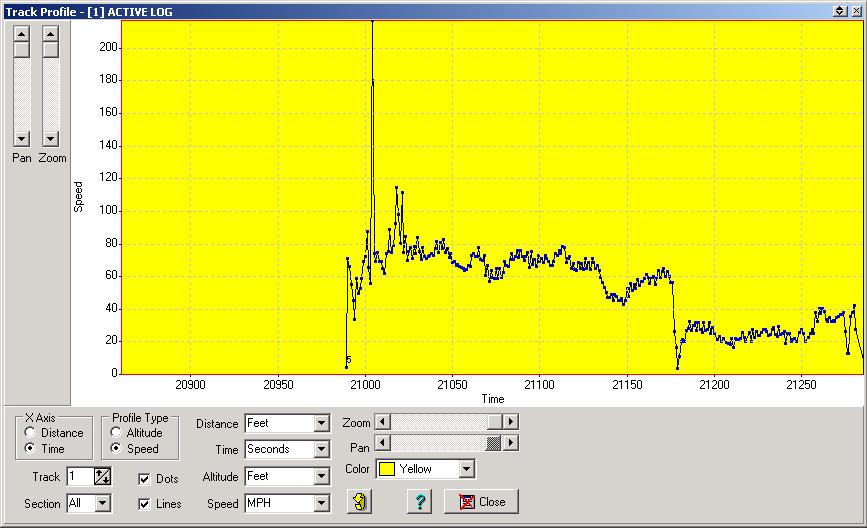Screen dimensions: 867x528
Task: Expand the Time units dropdown showing Seconds
Action: point(320,450)
